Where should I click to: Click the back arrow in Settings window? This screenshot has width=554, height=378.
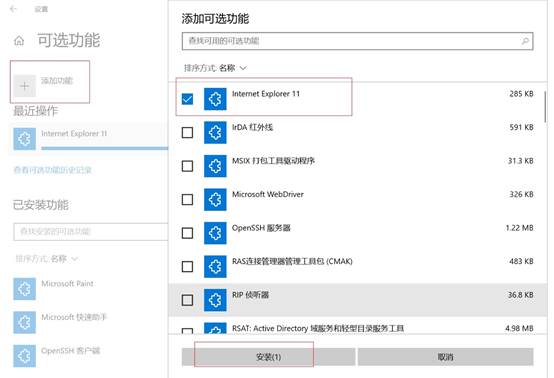pos(13,9)
